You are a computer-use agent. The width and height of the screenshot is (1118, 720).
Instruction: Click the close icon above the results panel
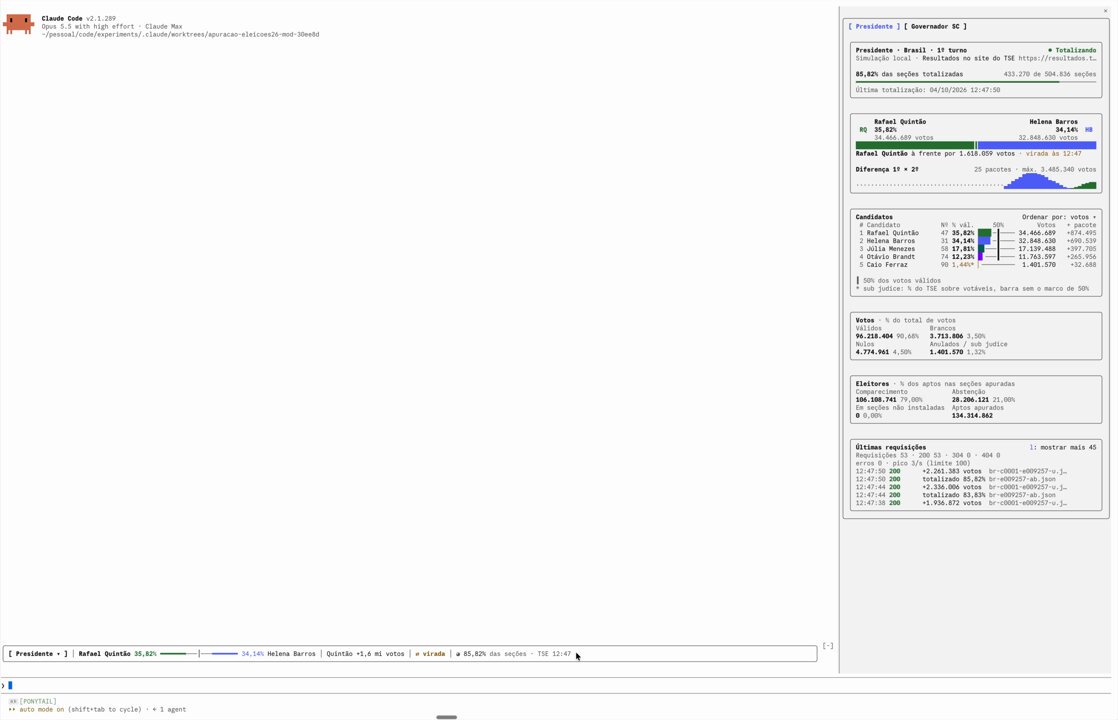[1106, 11]
